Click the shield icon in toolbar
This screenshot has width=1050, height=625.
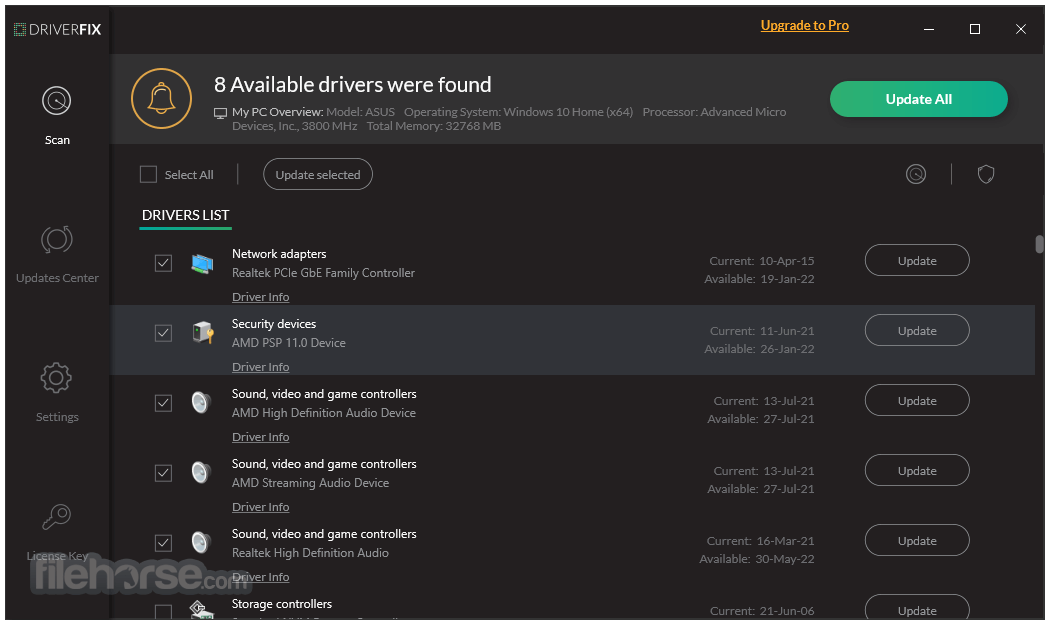[x=986, y=174]
